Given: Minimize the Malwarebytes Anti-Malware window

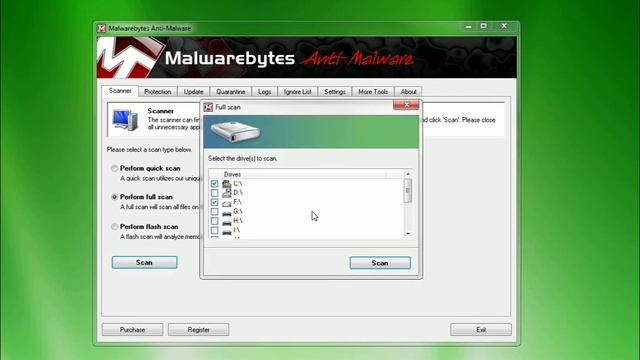Looking at the screenshot, I should click(469, 27).
